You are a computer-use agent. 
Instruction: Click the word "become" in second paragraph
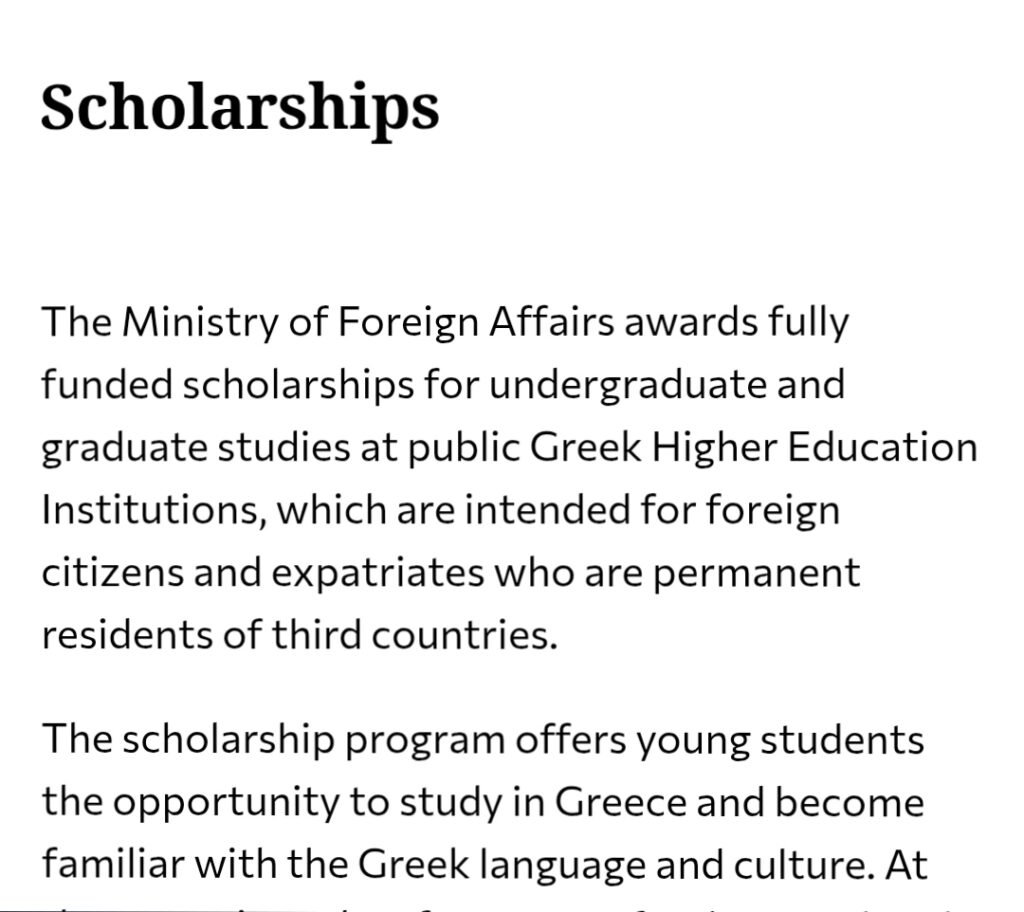tap(850, 803)
